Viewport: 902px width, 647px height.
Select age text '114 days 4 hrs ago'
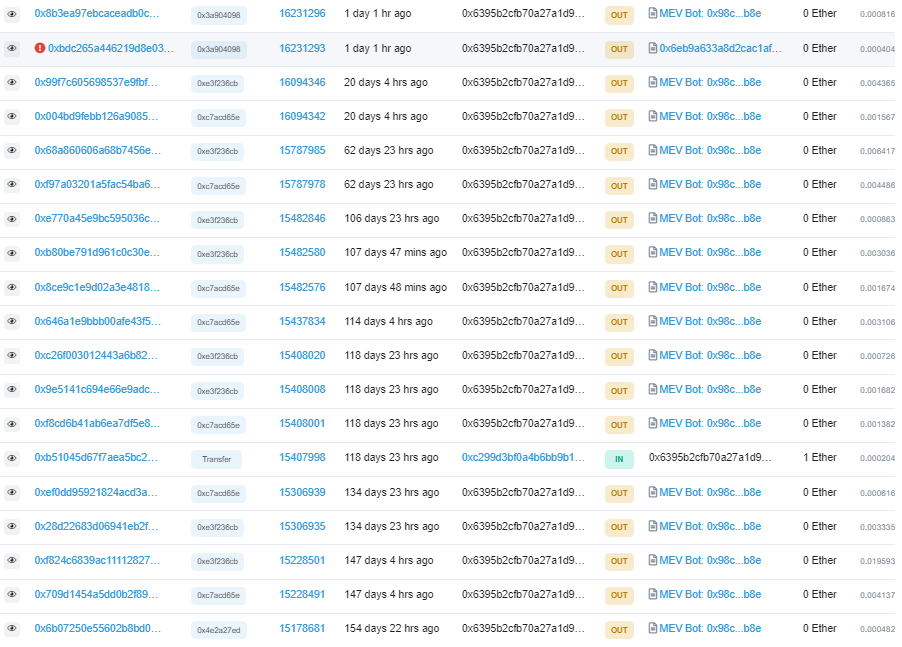pos(388,321)
